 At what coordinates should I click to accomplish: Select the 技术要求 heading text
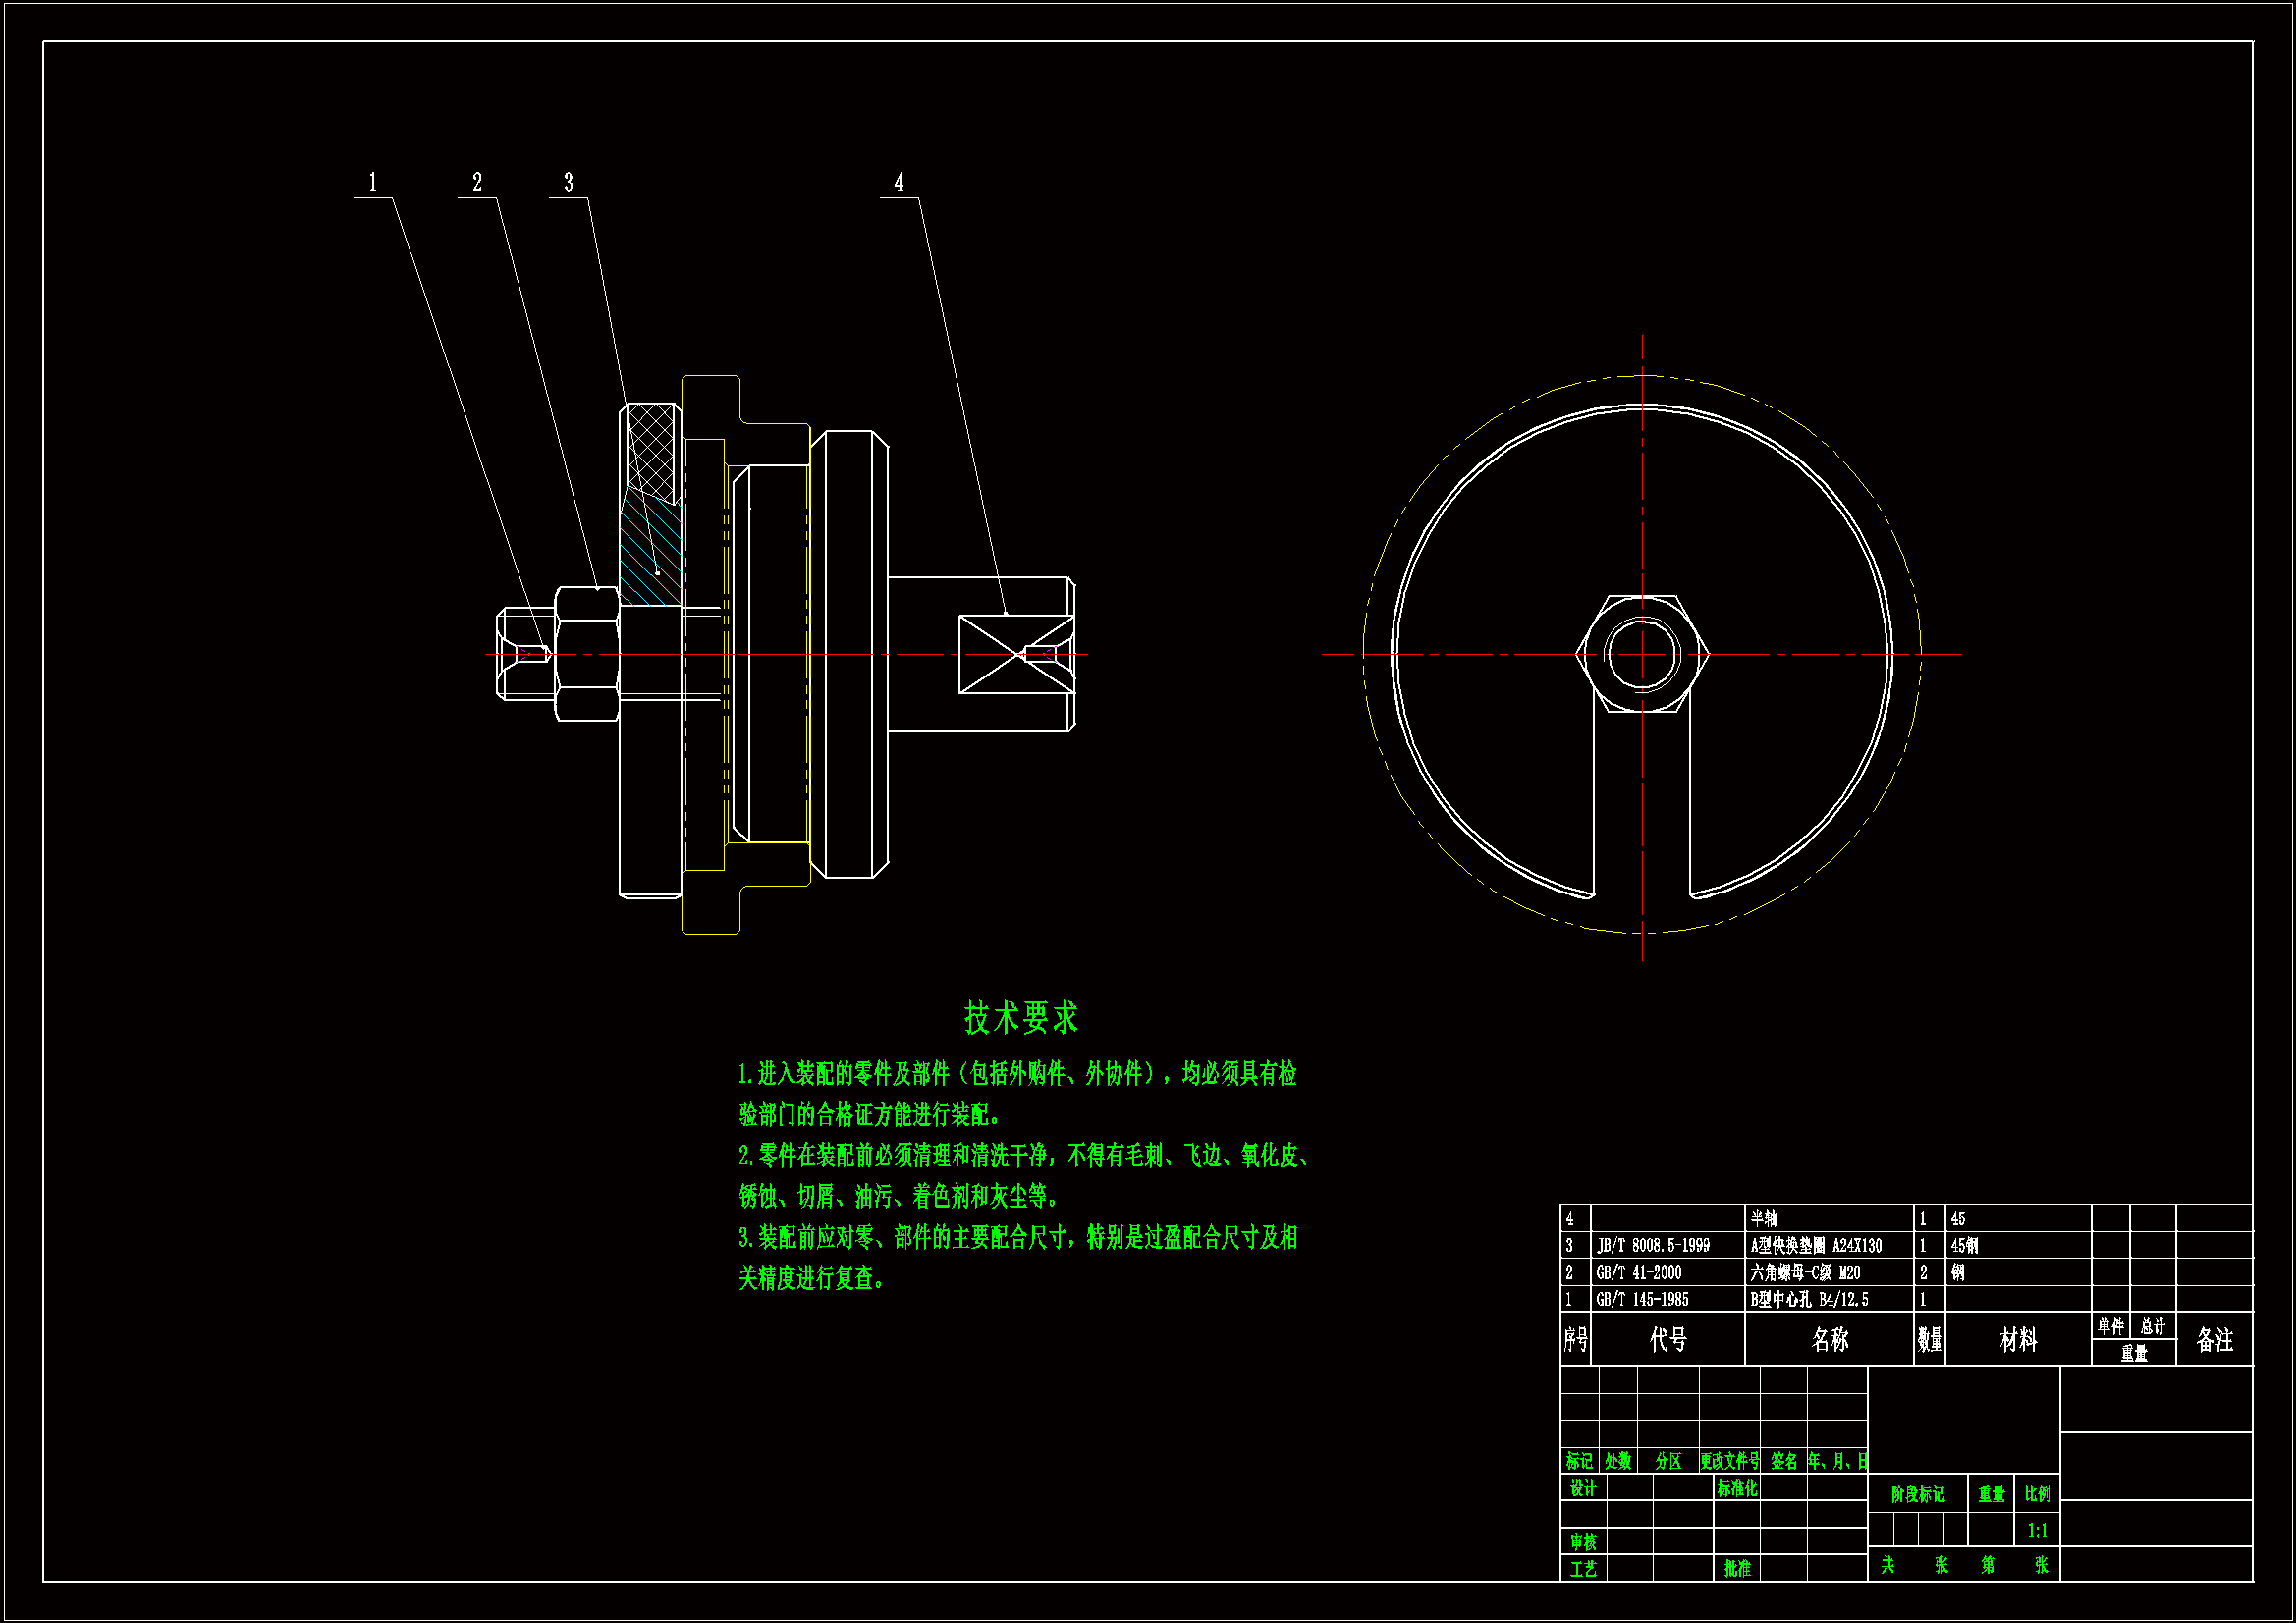1020,1017
